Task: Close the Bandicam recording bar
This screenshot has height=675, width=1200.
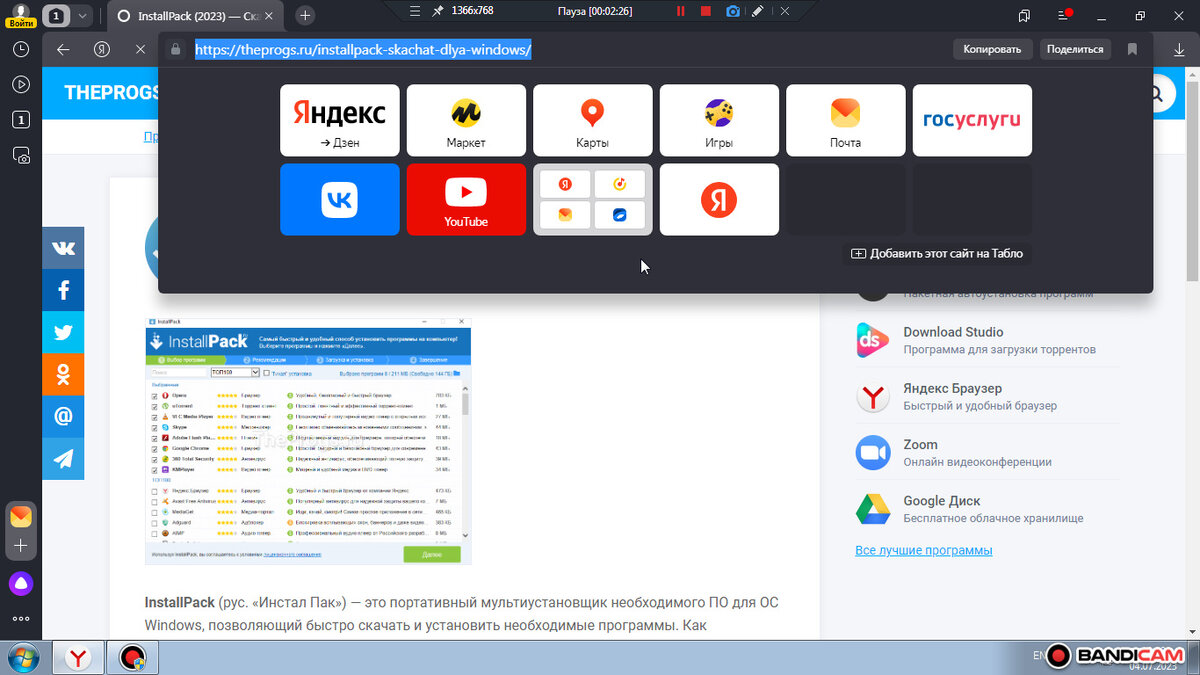Action: tap(784, 11)
